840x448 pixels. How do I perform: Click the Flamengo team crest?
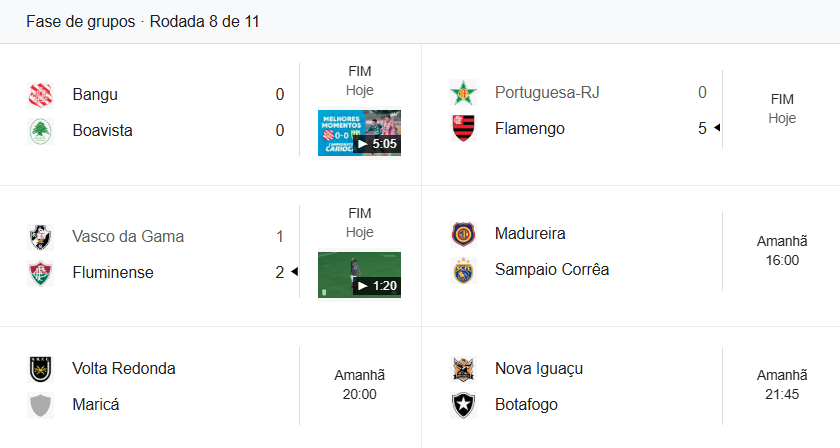tap(463, 128)
